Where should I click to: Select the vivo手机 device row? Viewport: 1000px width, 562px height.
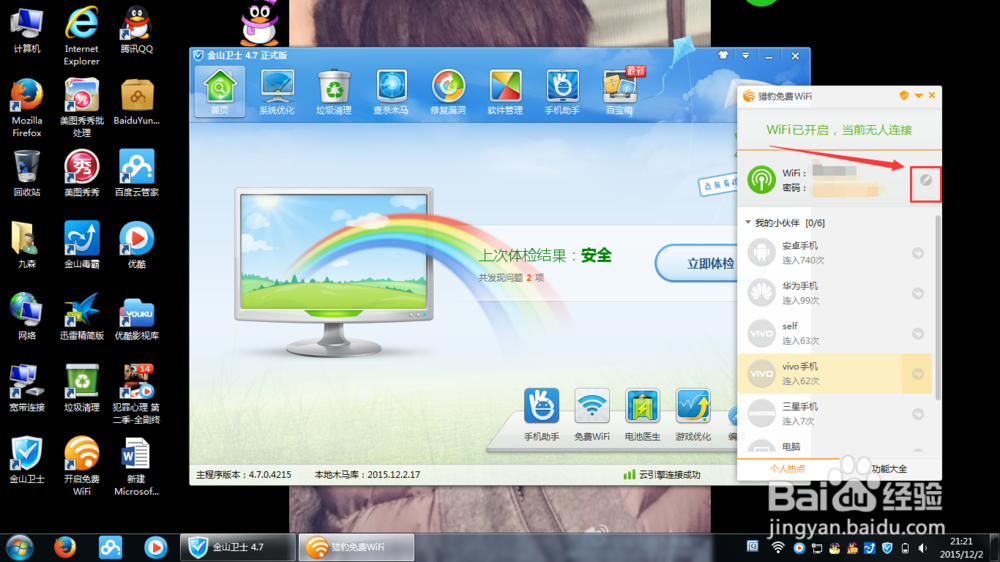tap(835, 374)
